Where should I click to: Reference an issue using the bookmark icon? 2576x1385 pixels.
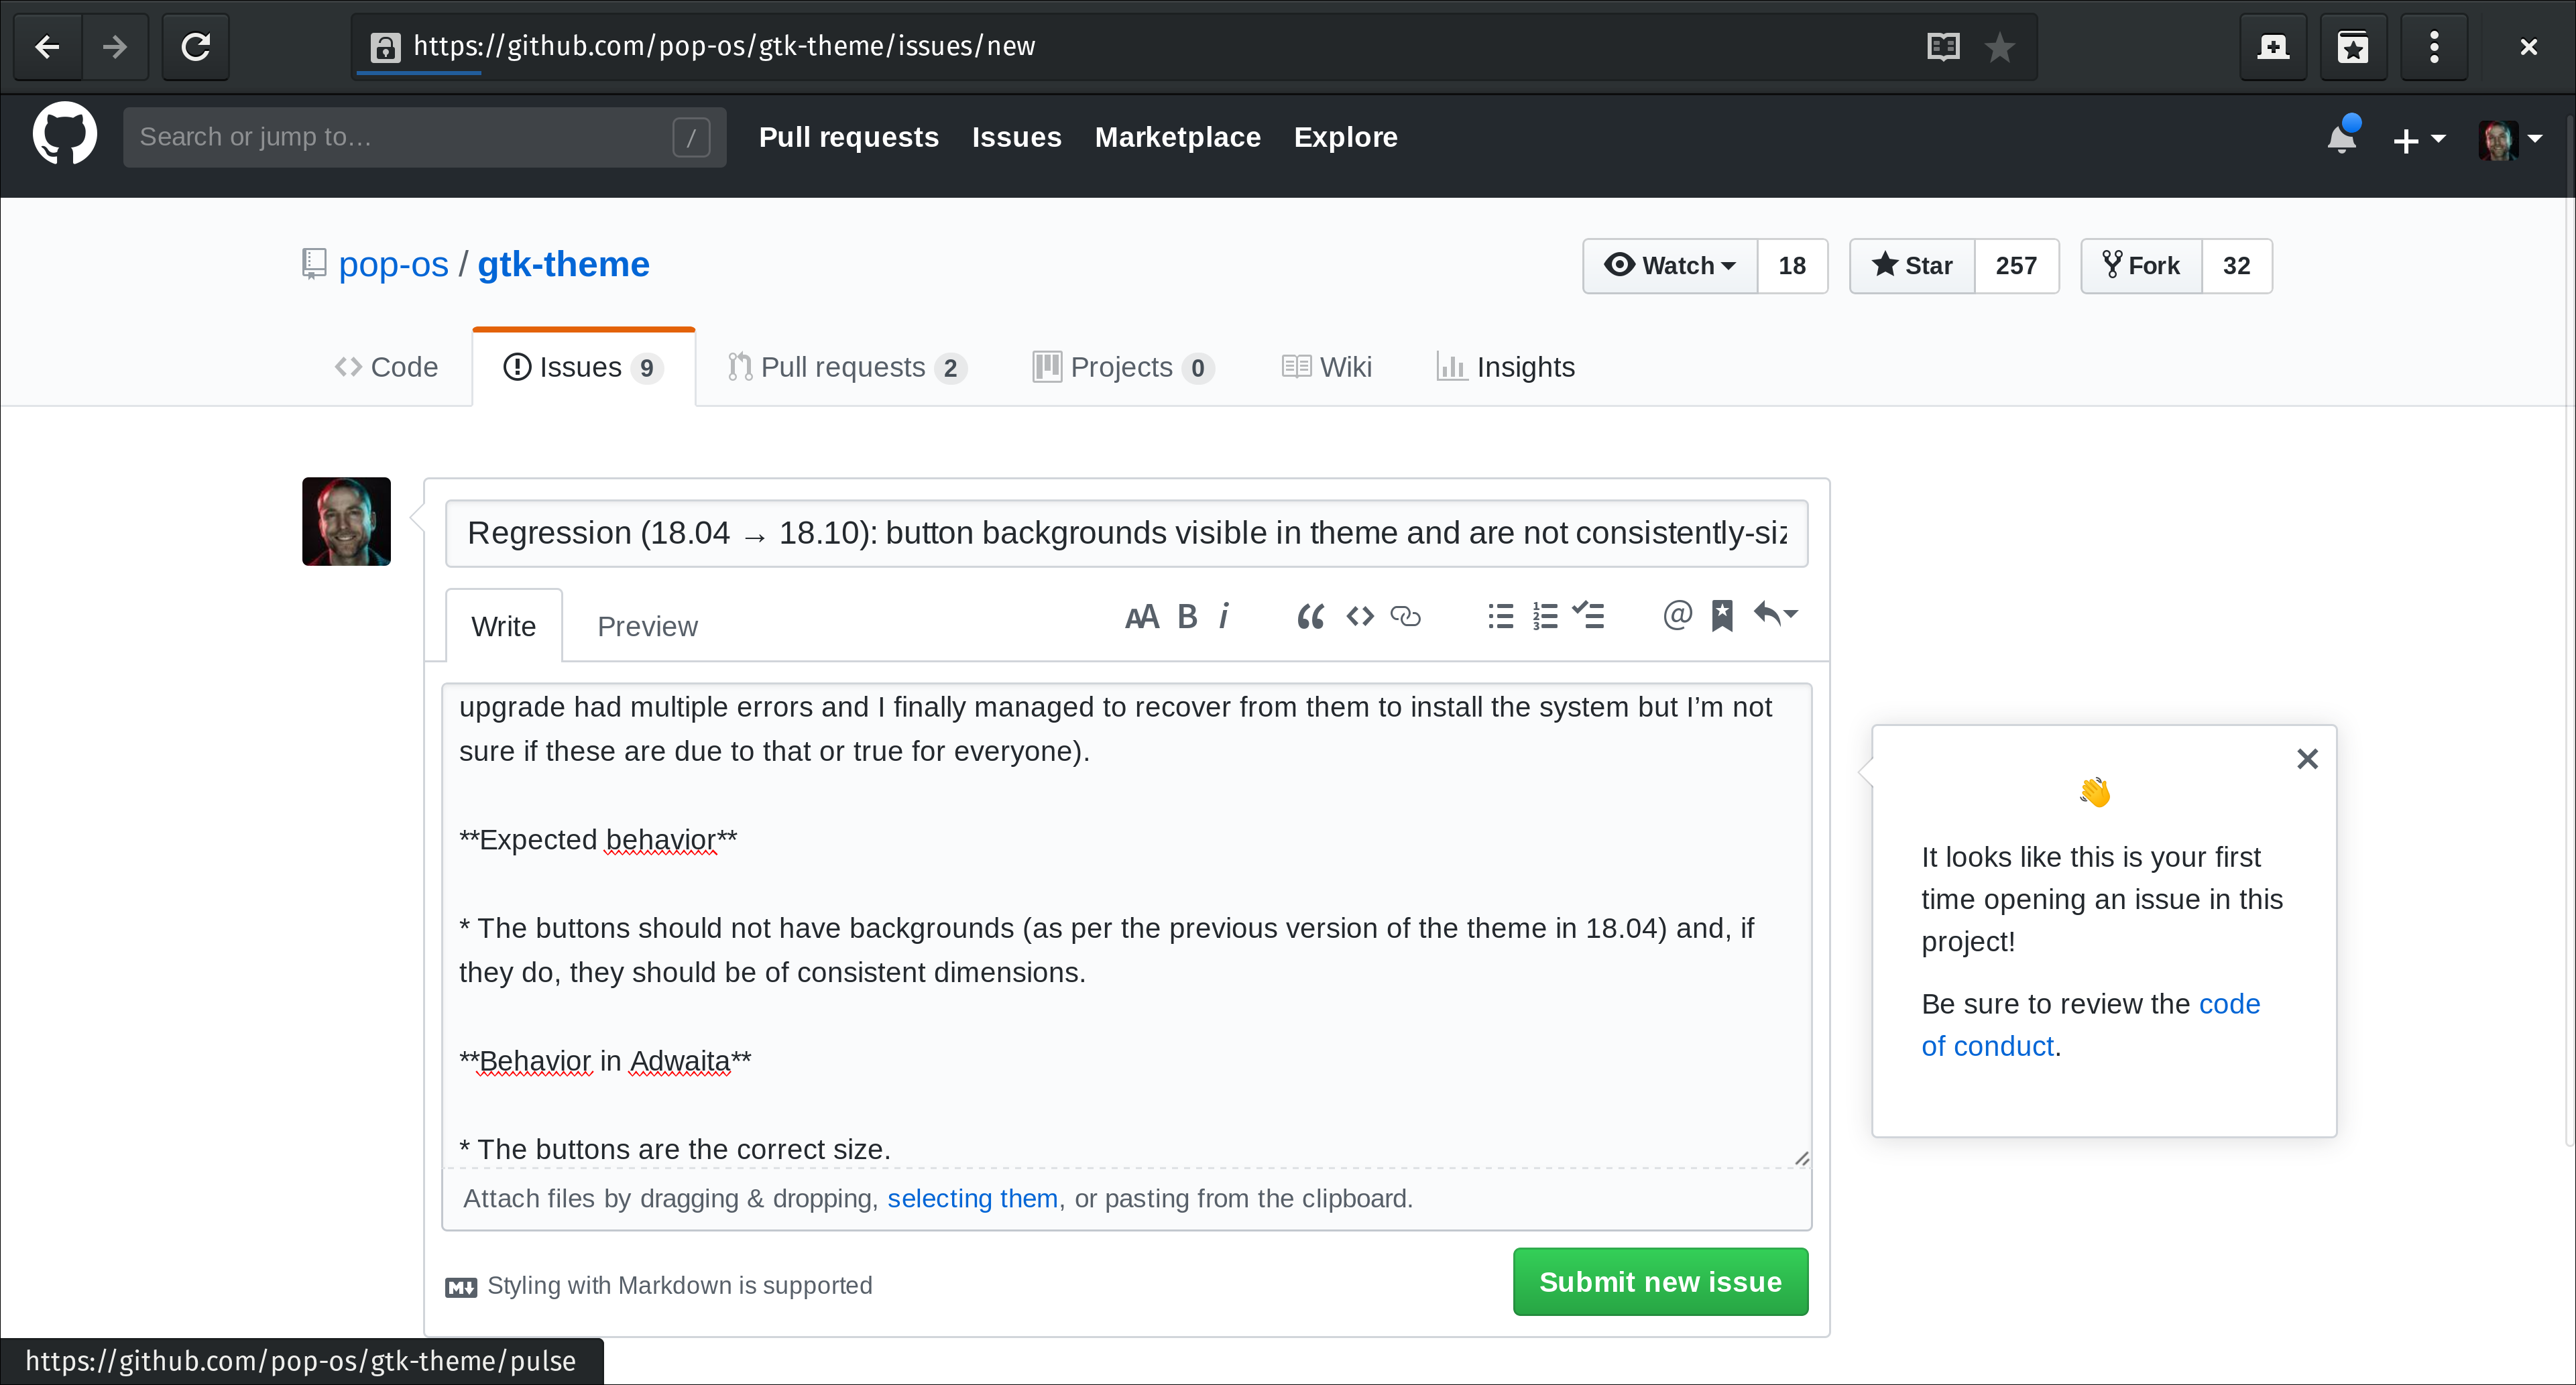pyautogui.click(x=1722, y=616)
